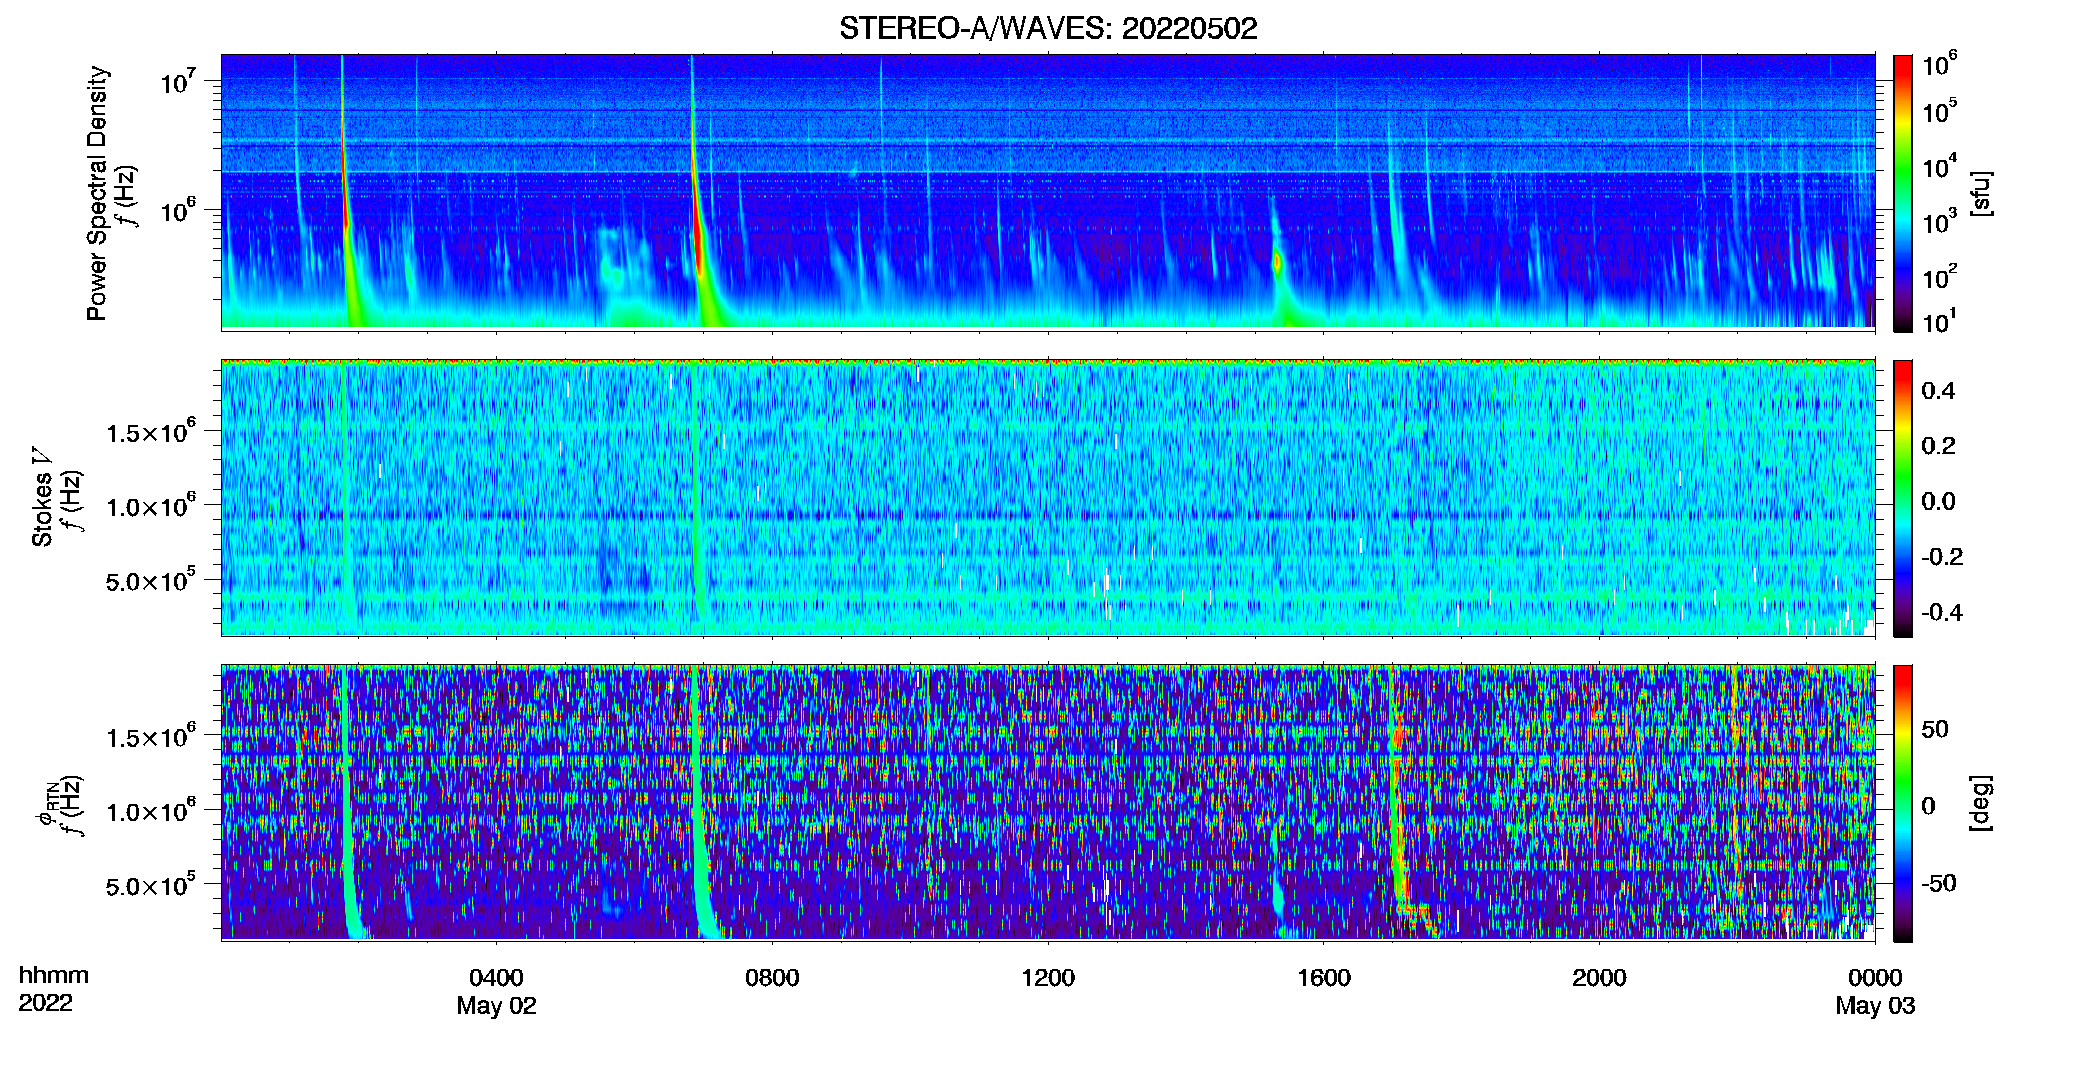Click the plot title STEREO-A/WAVES: 20220502
The height and width of the screenshot is (1080, 2096).
click(x=1048, y=28)
